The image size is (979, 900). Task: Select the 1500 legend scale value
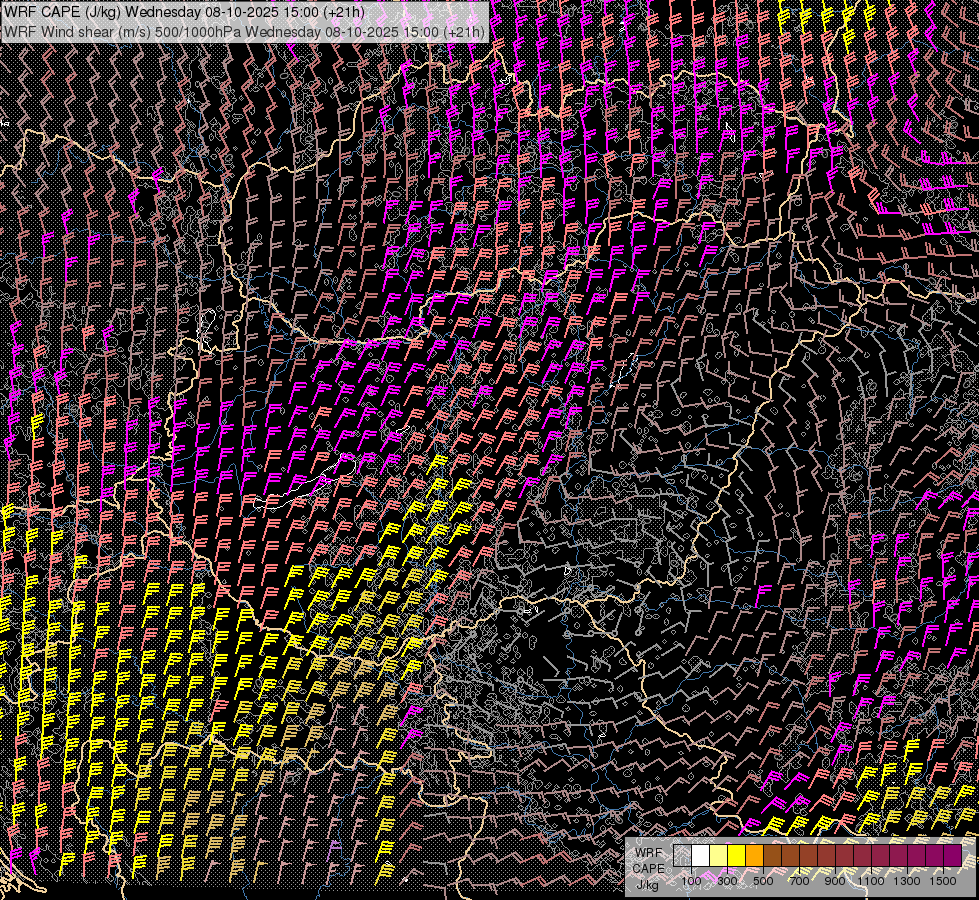[943, 881]
